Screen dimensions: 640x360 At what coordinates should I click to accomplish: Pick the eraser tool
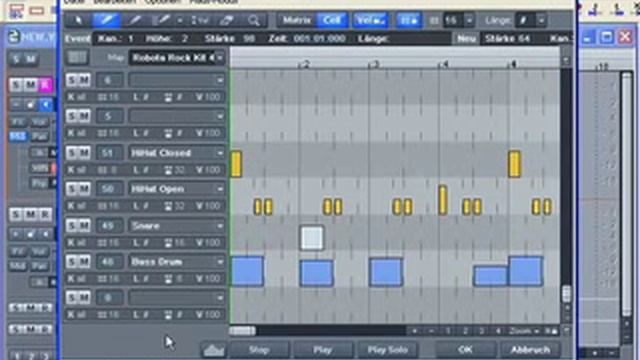pyautogui.click(x=227, y=20)
